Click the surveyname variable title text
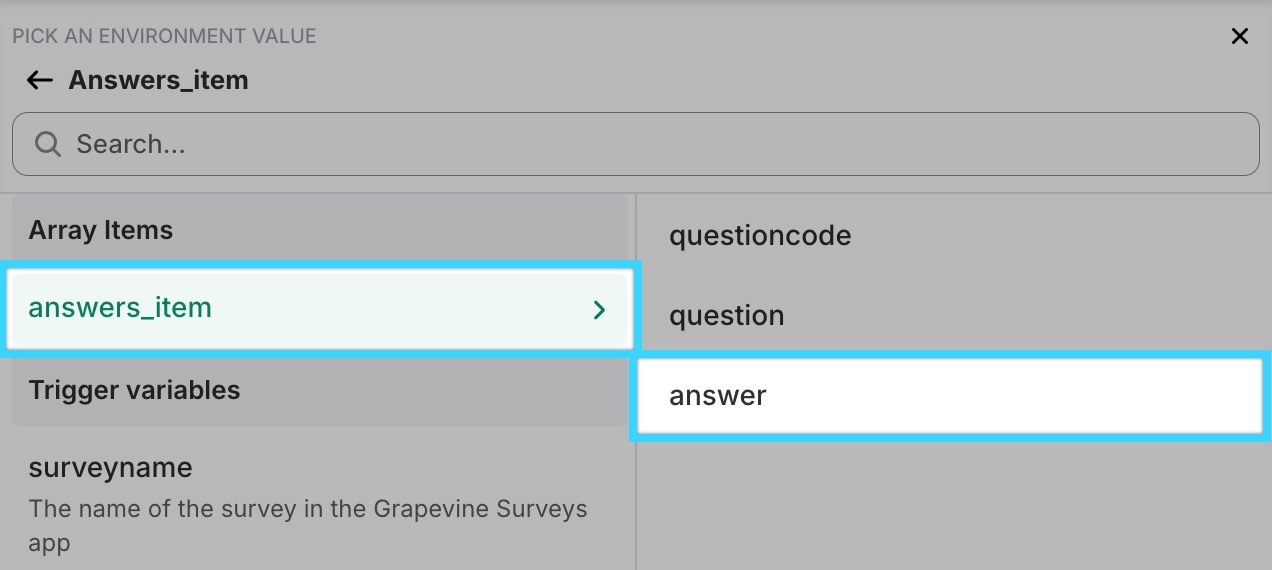Image resolution: width=1272 pixels, height=570 pixels. click(110, 468)
